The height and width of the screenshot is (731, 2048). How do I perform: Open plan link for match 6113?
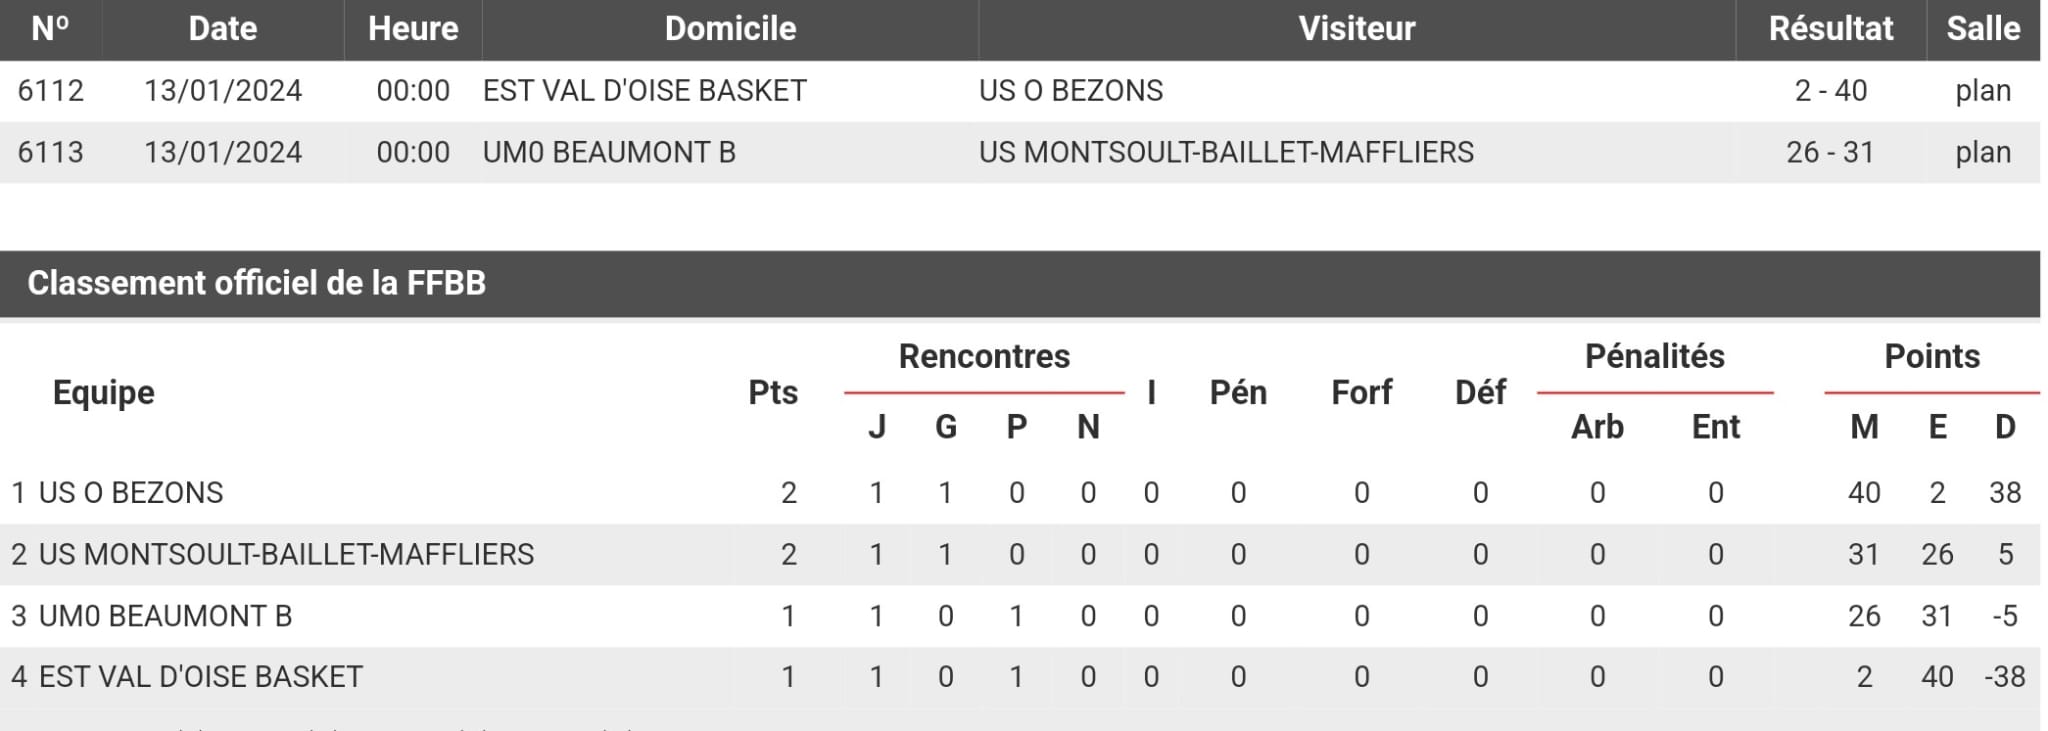pyautogui.click(x=1982, y=152)
